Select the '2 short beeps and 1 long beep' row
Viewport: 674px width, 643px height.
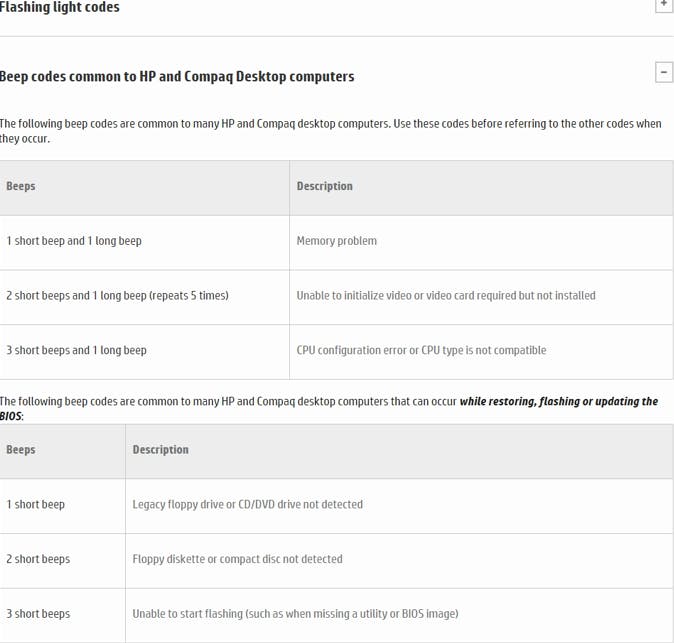click(117, 296)
